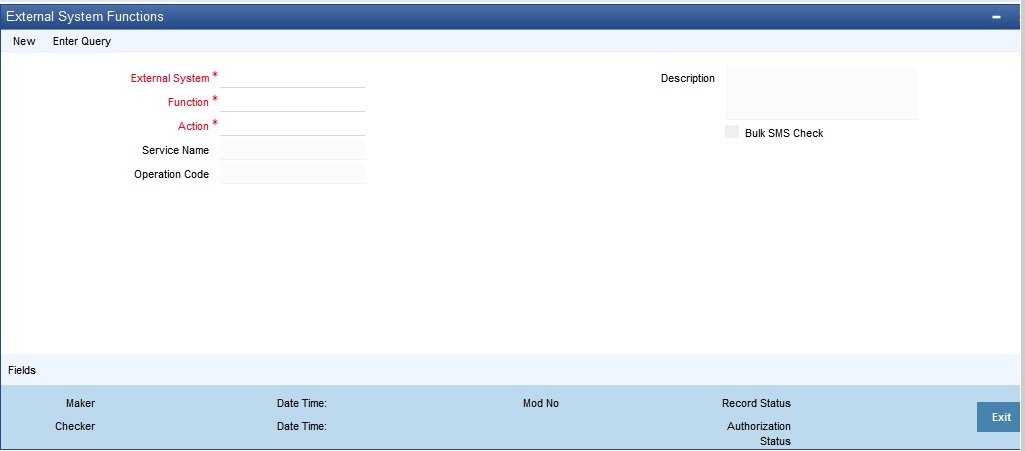1025x451 pixels.
Task: Focus the Function input field
Action: 292,102
